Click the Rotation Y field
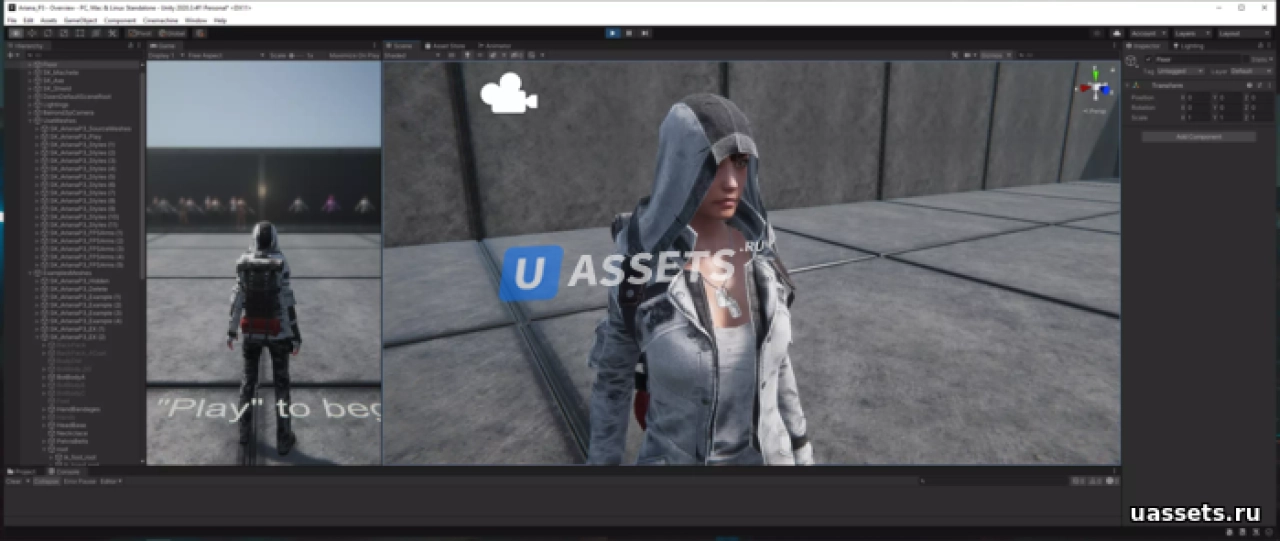 1230,107
